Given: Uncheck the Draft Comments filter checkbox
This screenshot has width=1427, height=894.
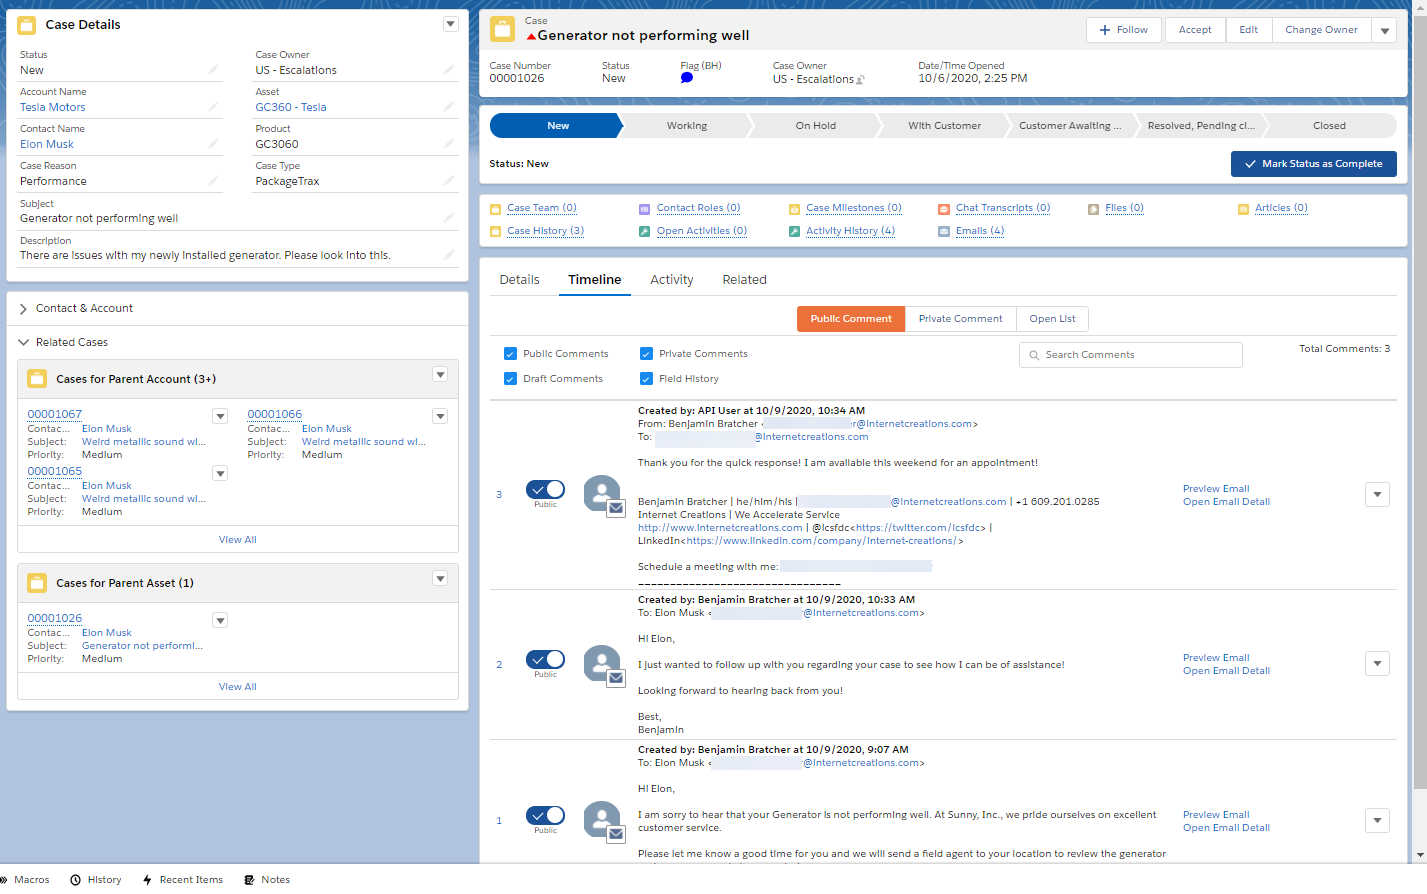Looking at the screenshot, I should tap(510, 379).
